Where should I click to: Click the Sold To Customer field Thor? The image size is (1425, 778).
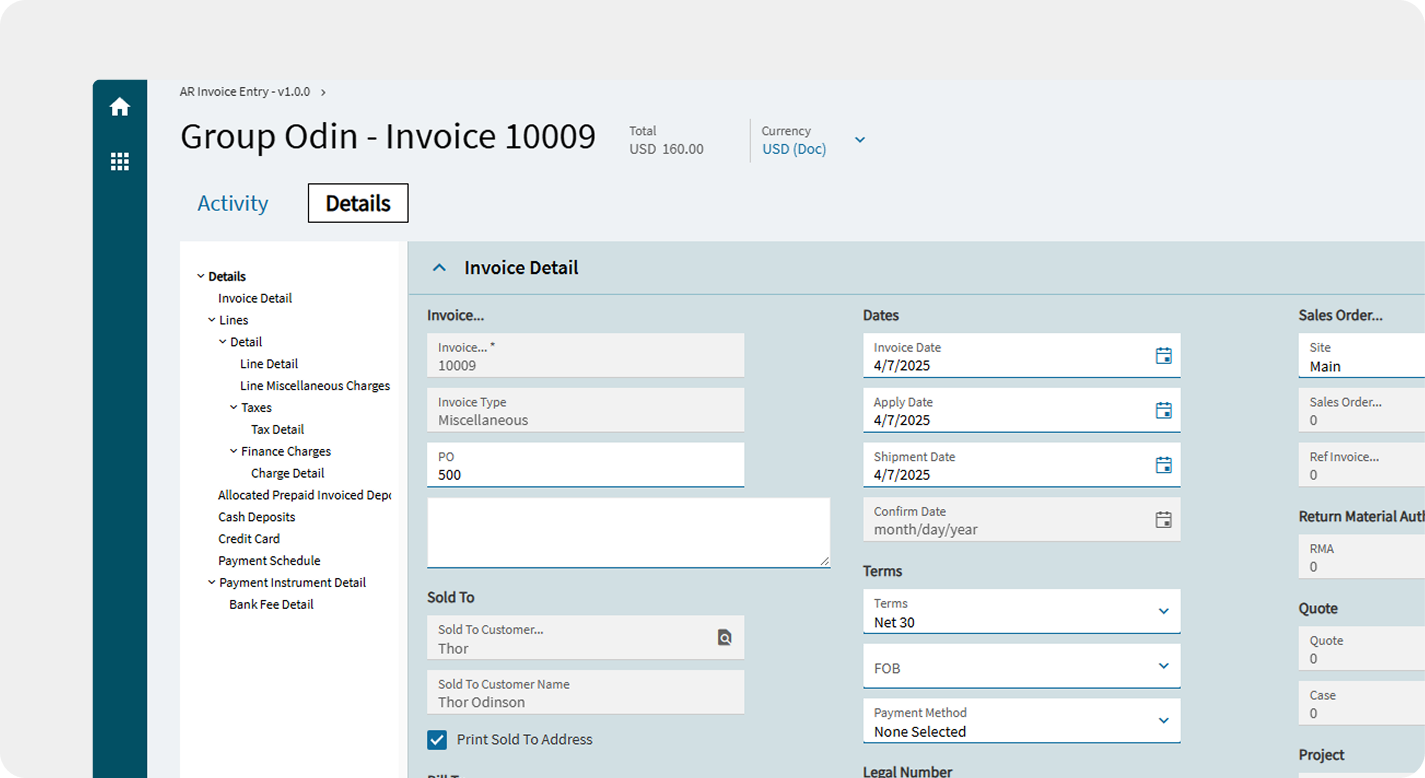click(x=585, y=638)
